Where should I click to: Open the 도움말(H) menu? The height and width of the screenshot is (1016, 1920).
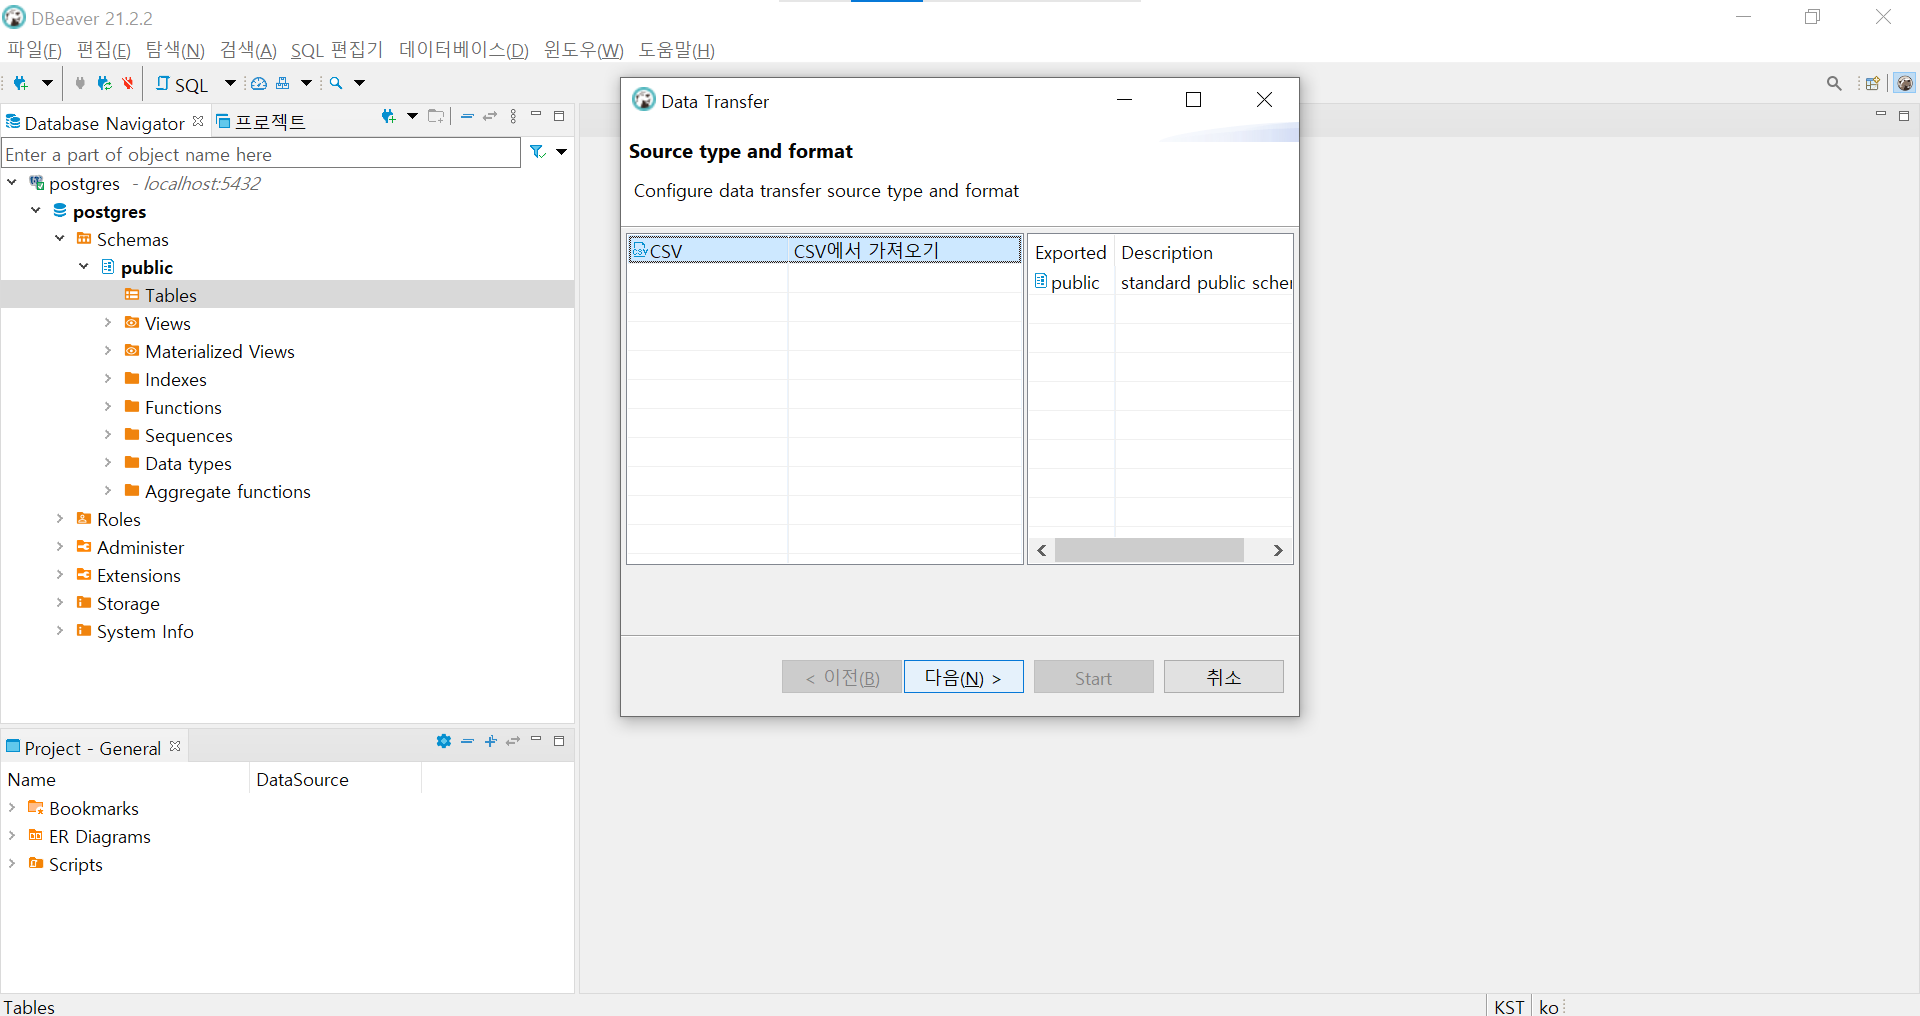677,50
